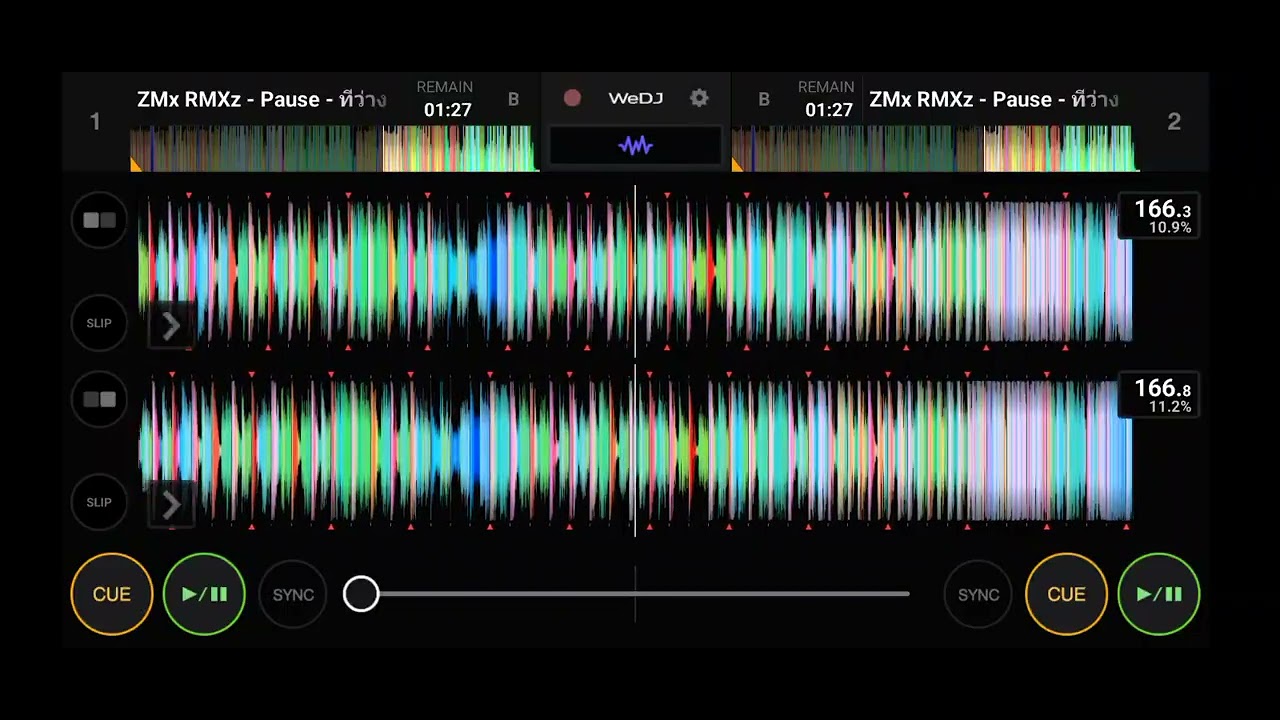Enable SLIP mode on deck 2
1280x720 pixels.
coord(99,502)
